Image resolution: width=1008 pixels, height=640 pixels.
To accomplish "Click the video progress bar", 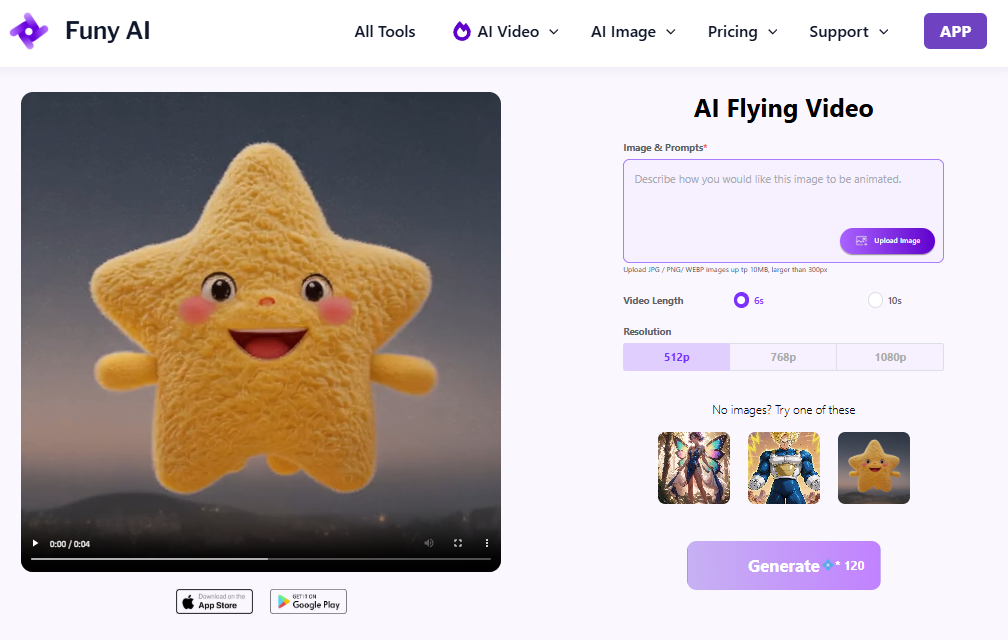I will 260,557.
